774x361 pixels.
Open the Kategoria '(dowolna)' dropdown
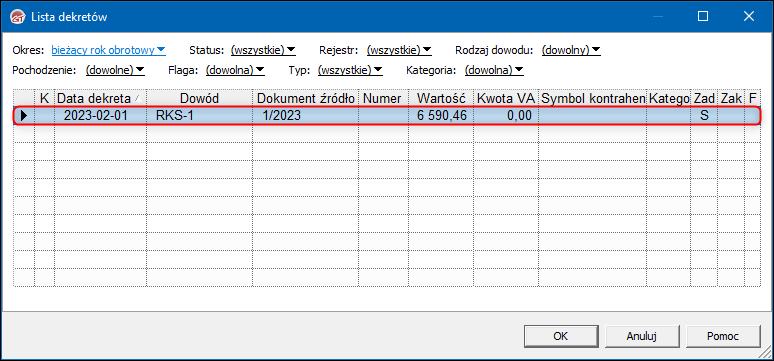coord(494,70)
